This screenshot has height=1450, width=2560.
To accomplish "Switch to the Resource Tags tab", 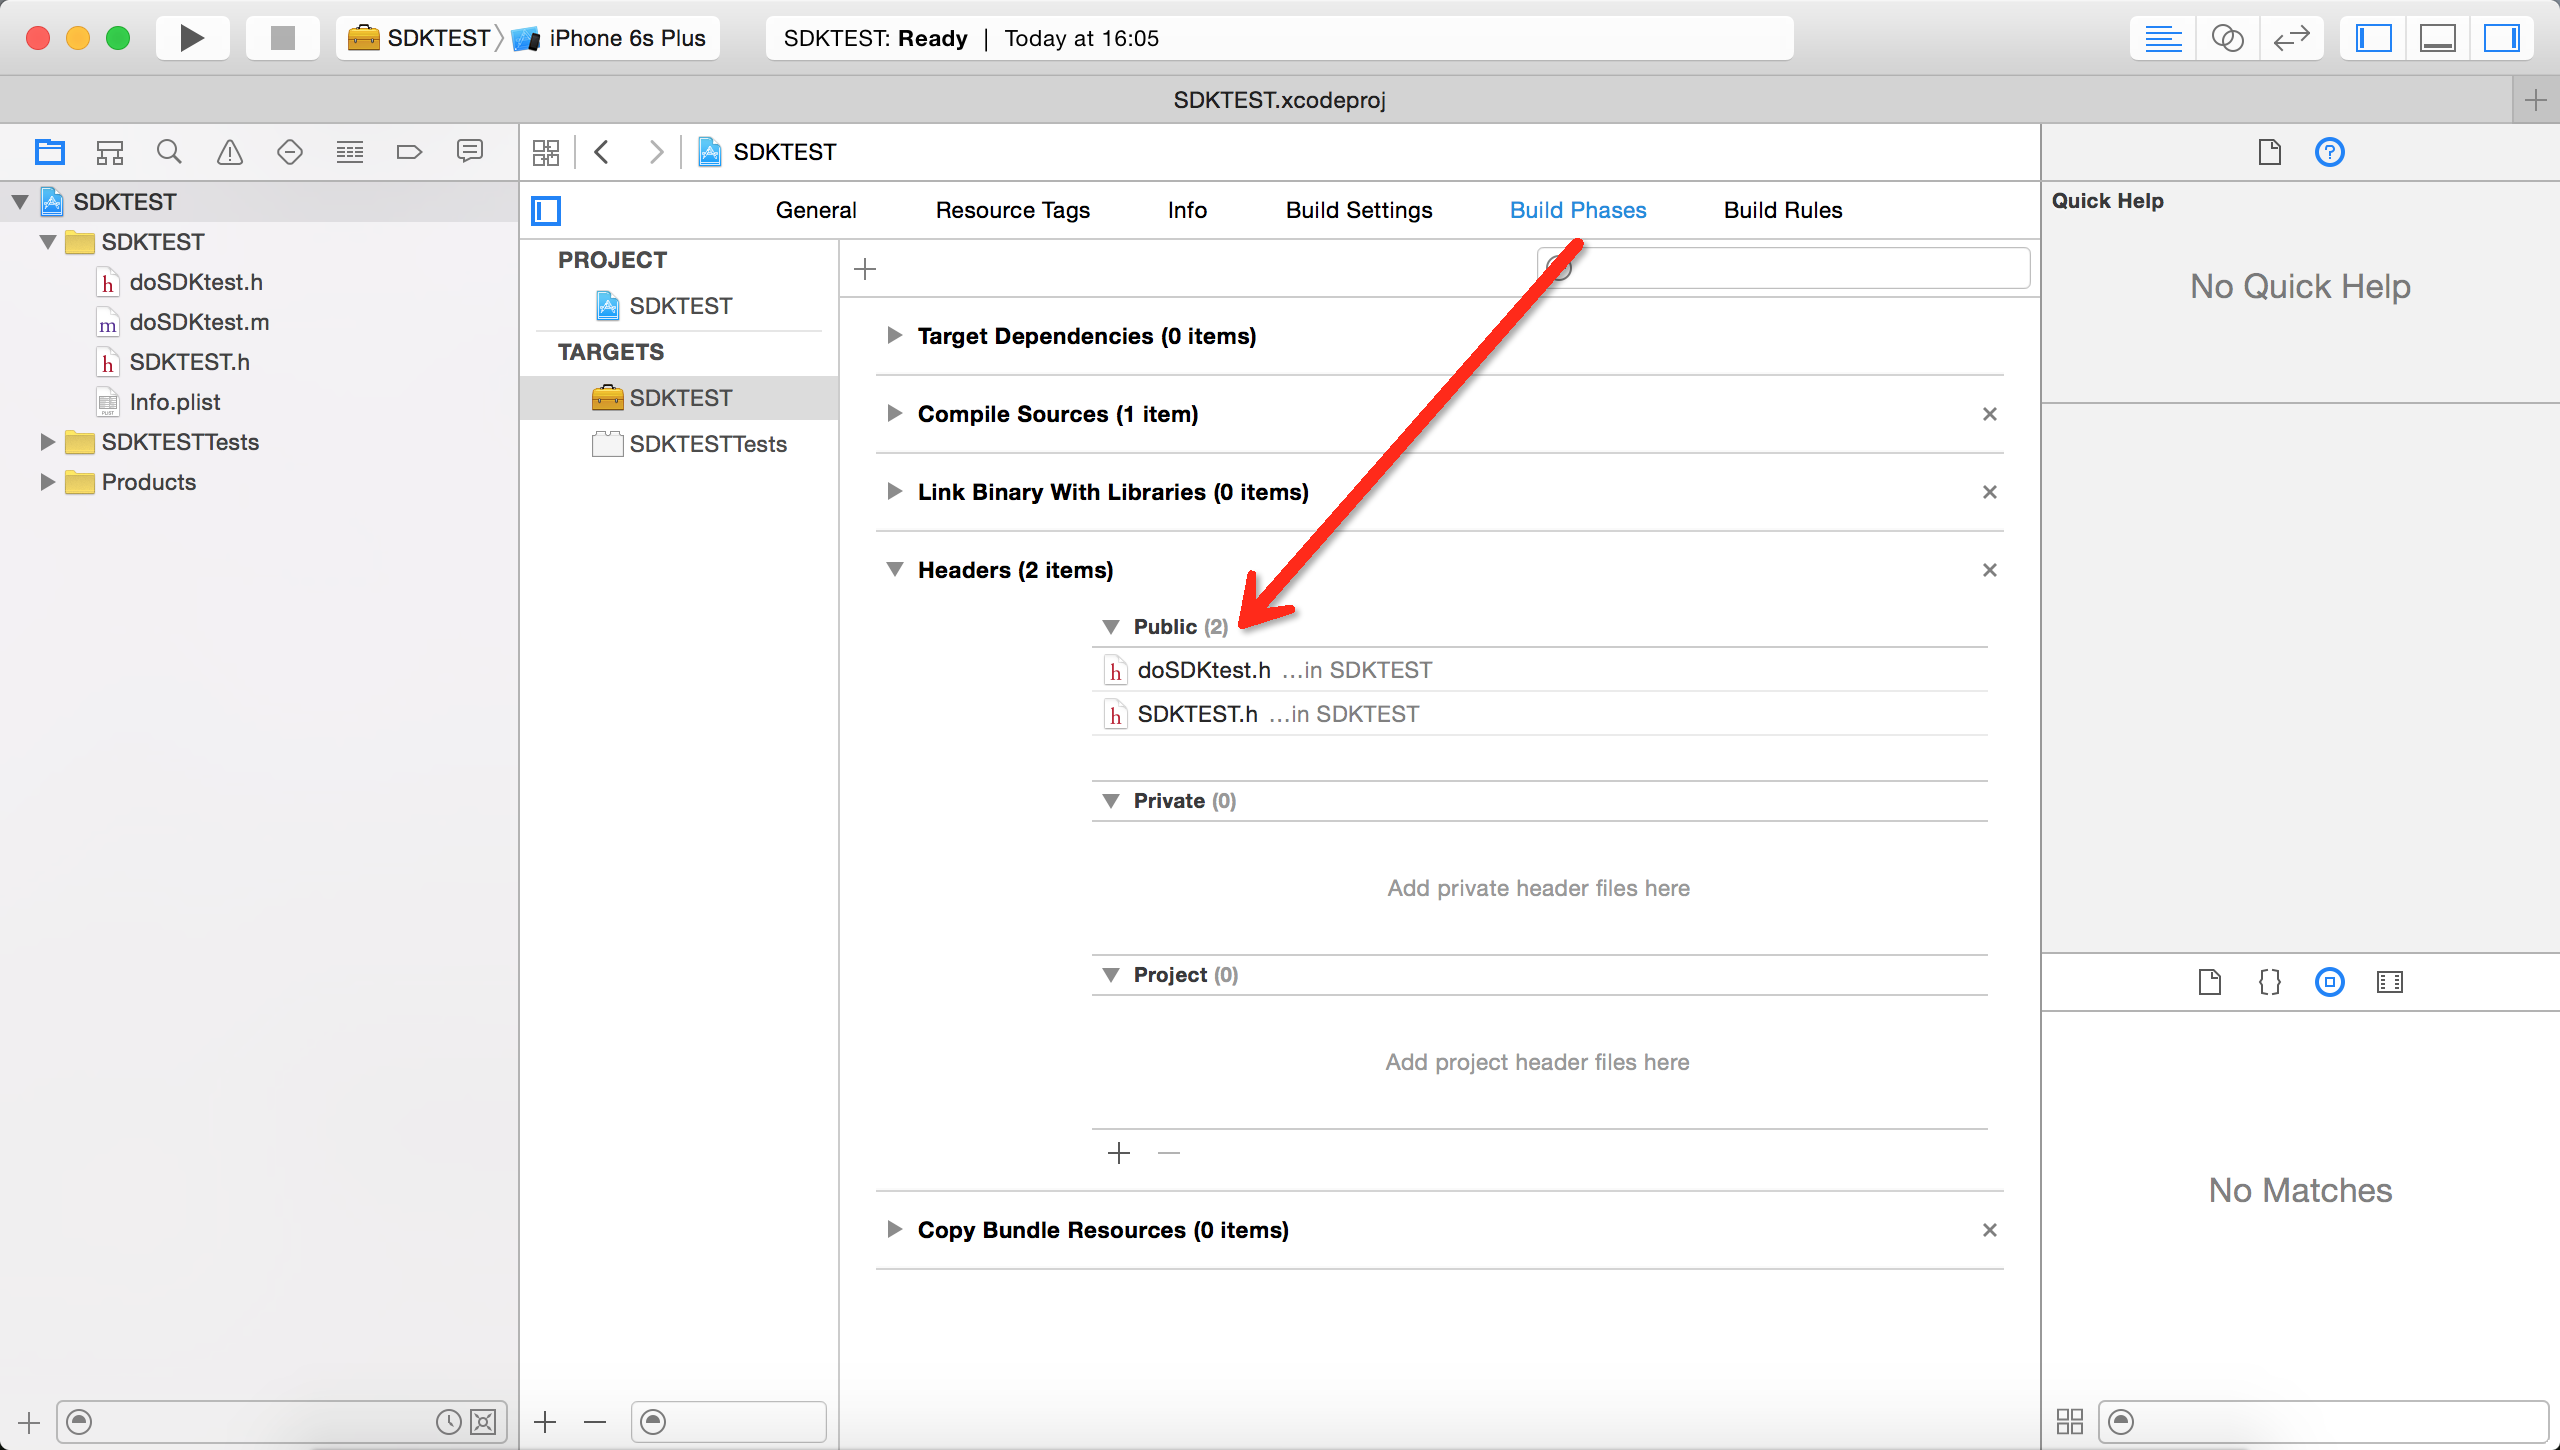I will click(1012, 210).
